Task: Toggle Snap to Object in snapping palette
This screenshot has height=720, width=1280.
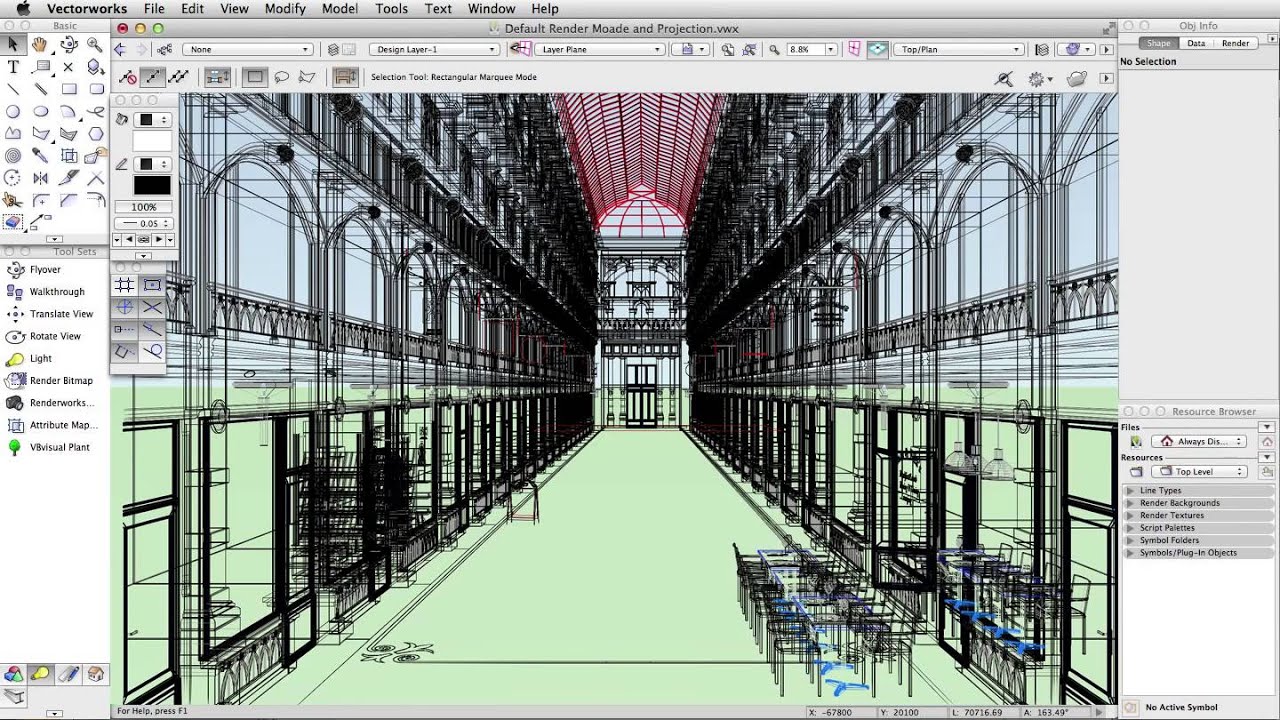Action: pos(152,285)
